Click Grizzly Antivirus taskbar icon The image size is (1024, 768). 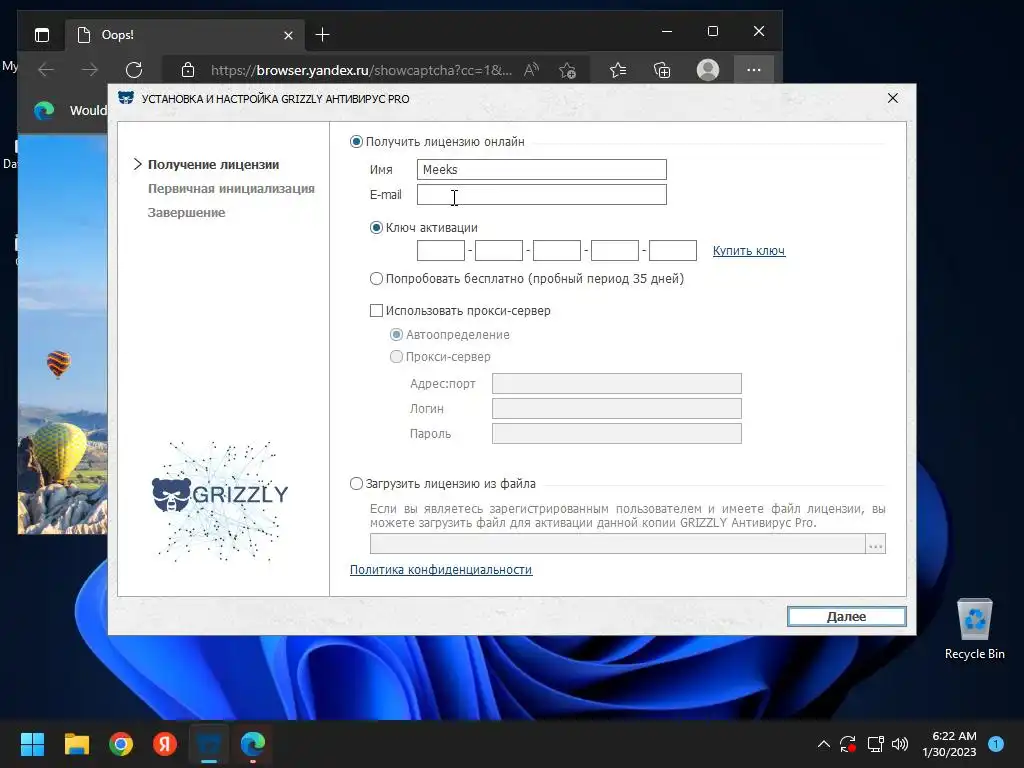click(209, 744)
